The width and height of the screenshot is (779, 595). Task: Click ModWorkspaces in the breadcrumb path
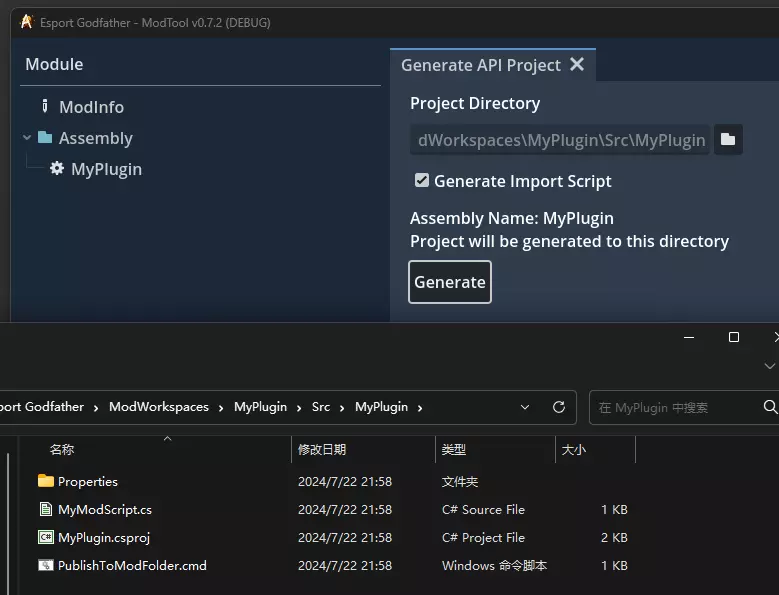(159, 407)
